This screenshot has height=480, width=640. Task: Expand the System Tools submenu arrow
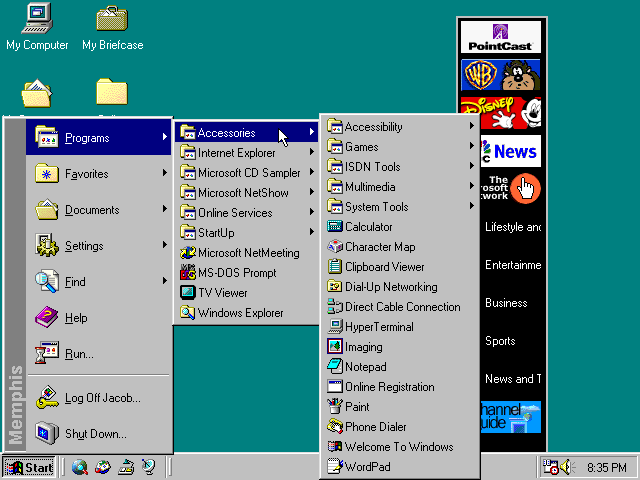pyautogui.click(x=472, y=206)
